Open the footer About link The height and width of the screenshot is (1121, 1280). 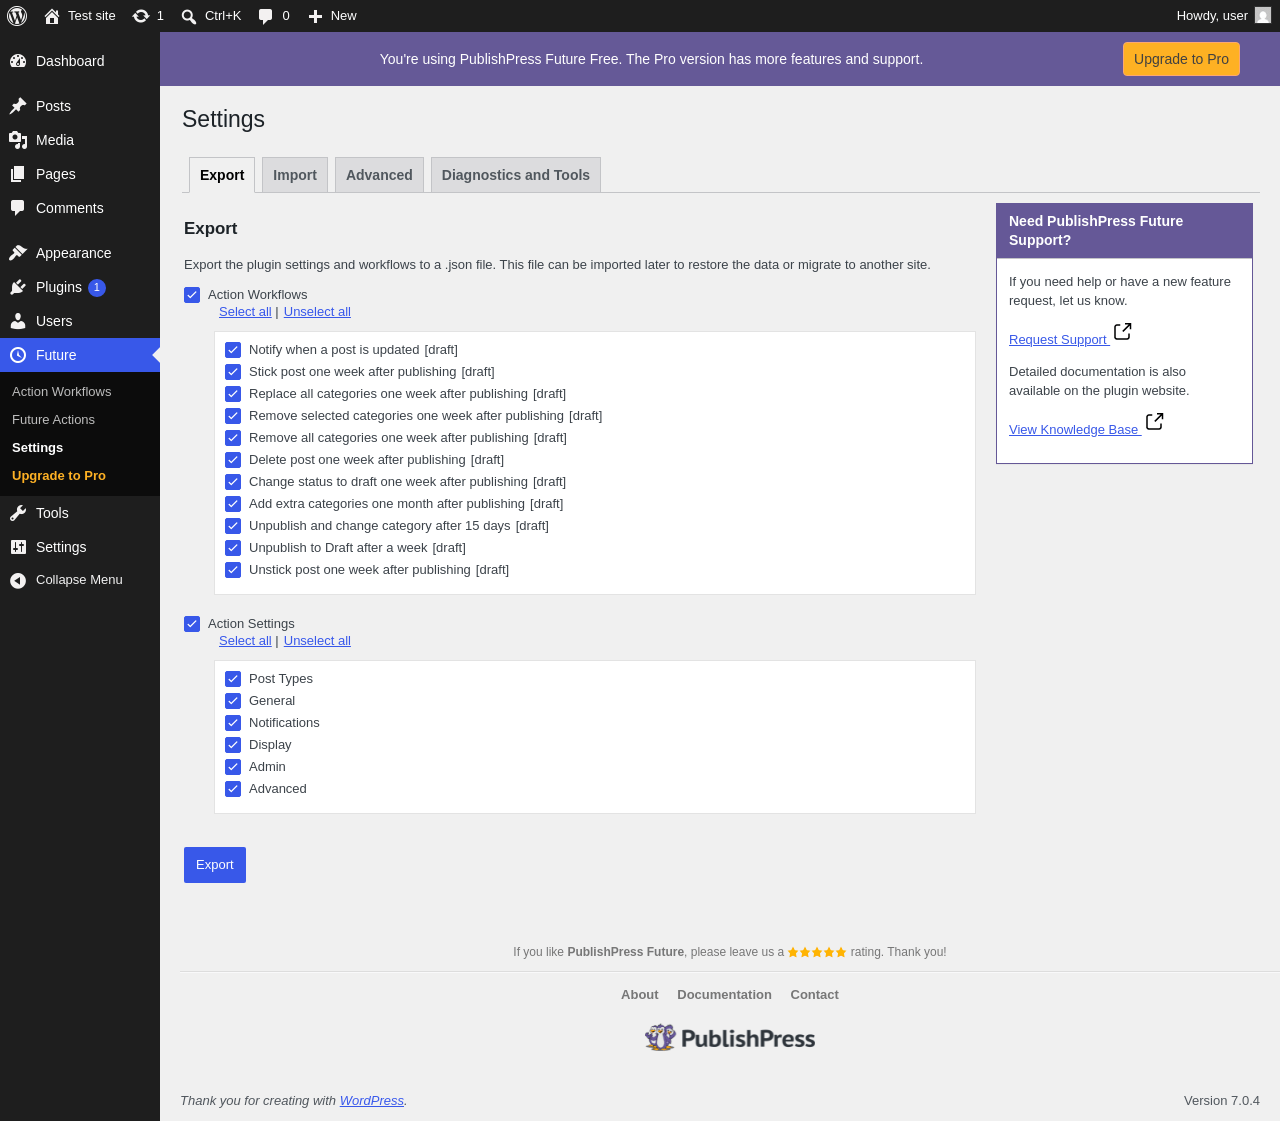tap(639, 995)
